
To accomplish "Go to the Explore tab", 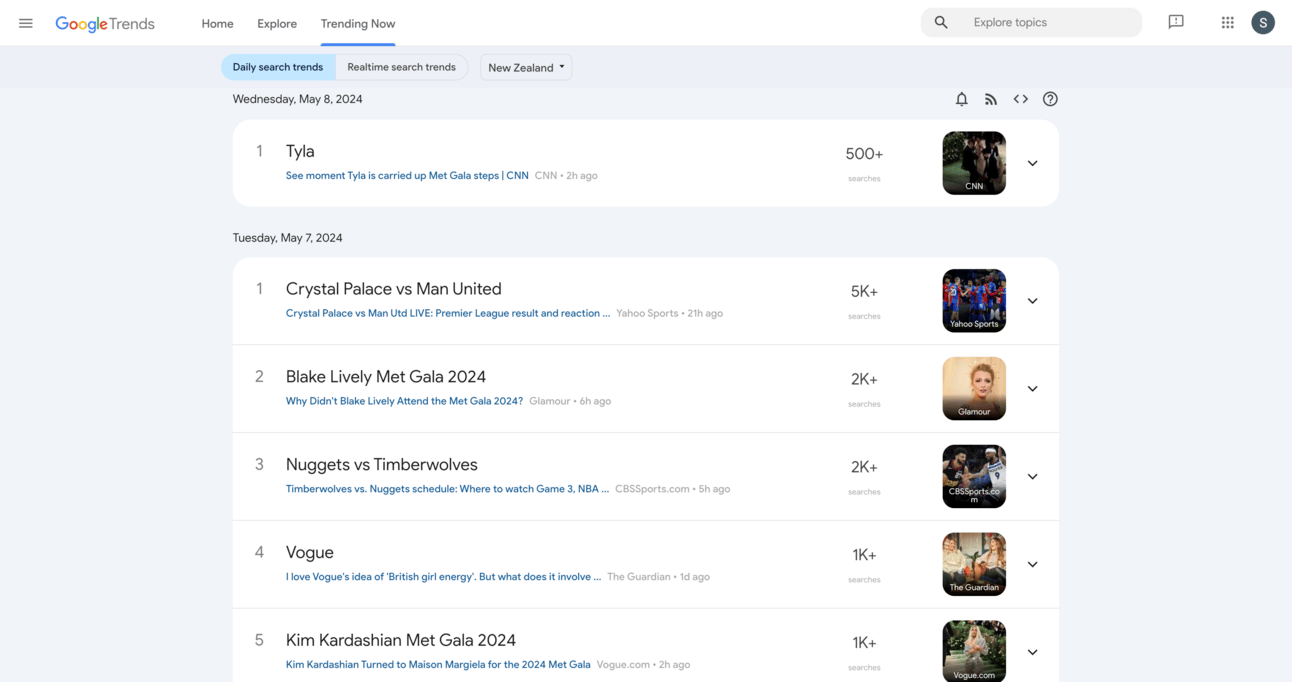I will 277,23.
